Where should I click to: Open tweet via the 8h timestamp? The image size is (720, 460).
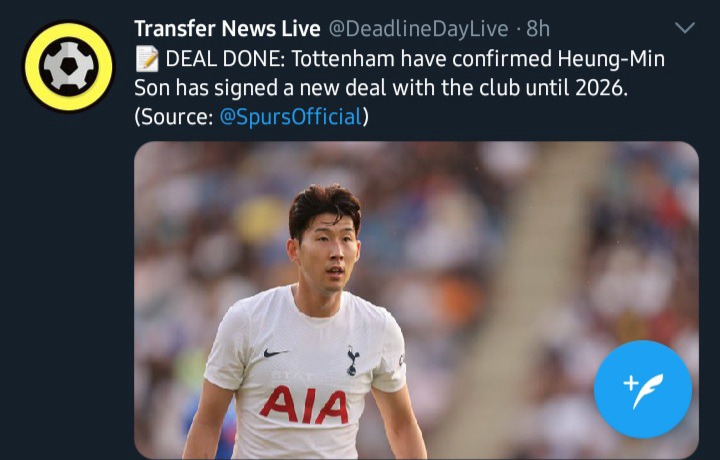[538, 28]
